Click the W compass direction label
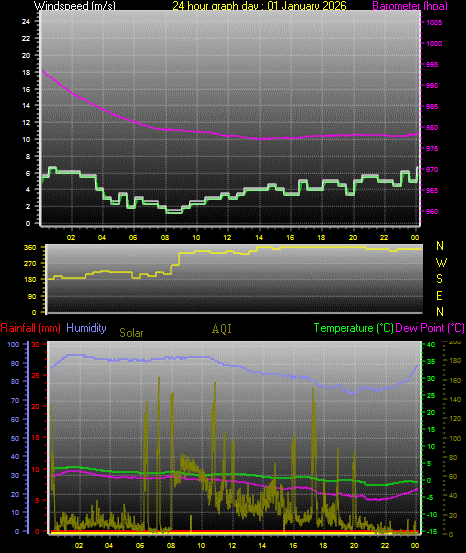Viewport: 466px width, 553px height. pos(441,262)
